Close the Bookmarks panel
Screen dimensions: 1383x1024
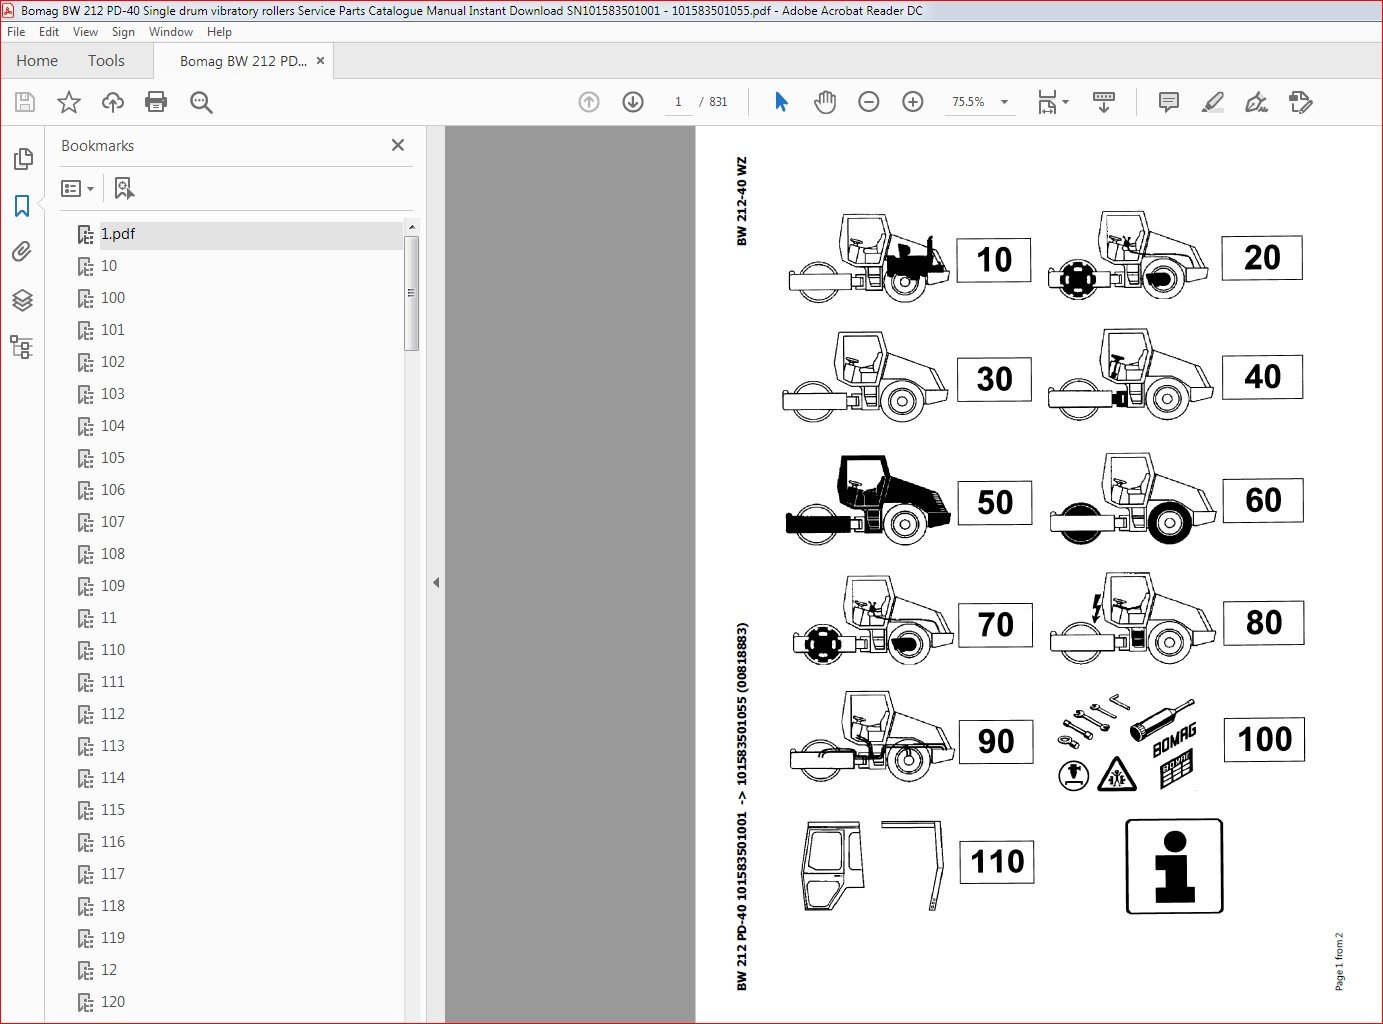tap(398, 145)
